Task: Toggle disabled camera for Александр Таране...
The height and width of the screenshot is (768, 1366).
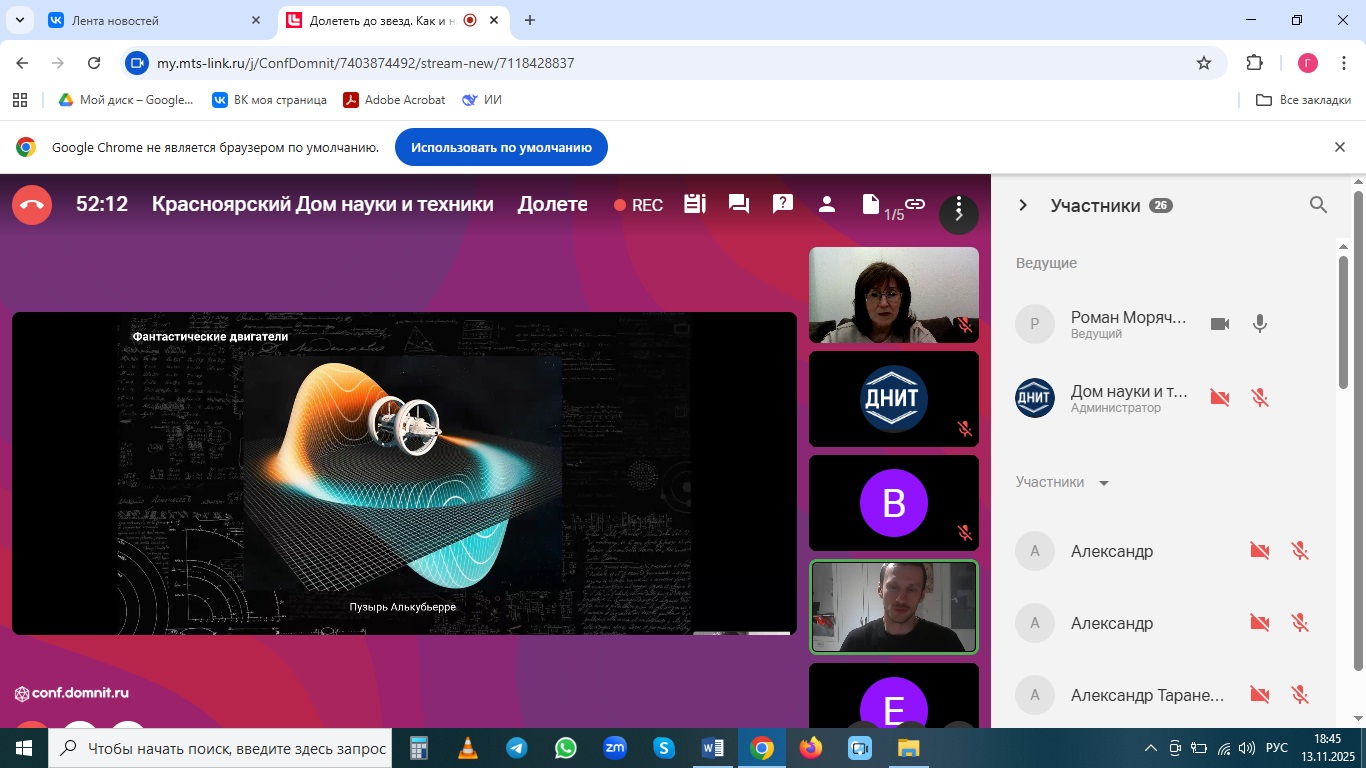Action: click(x=1260, y=695)
